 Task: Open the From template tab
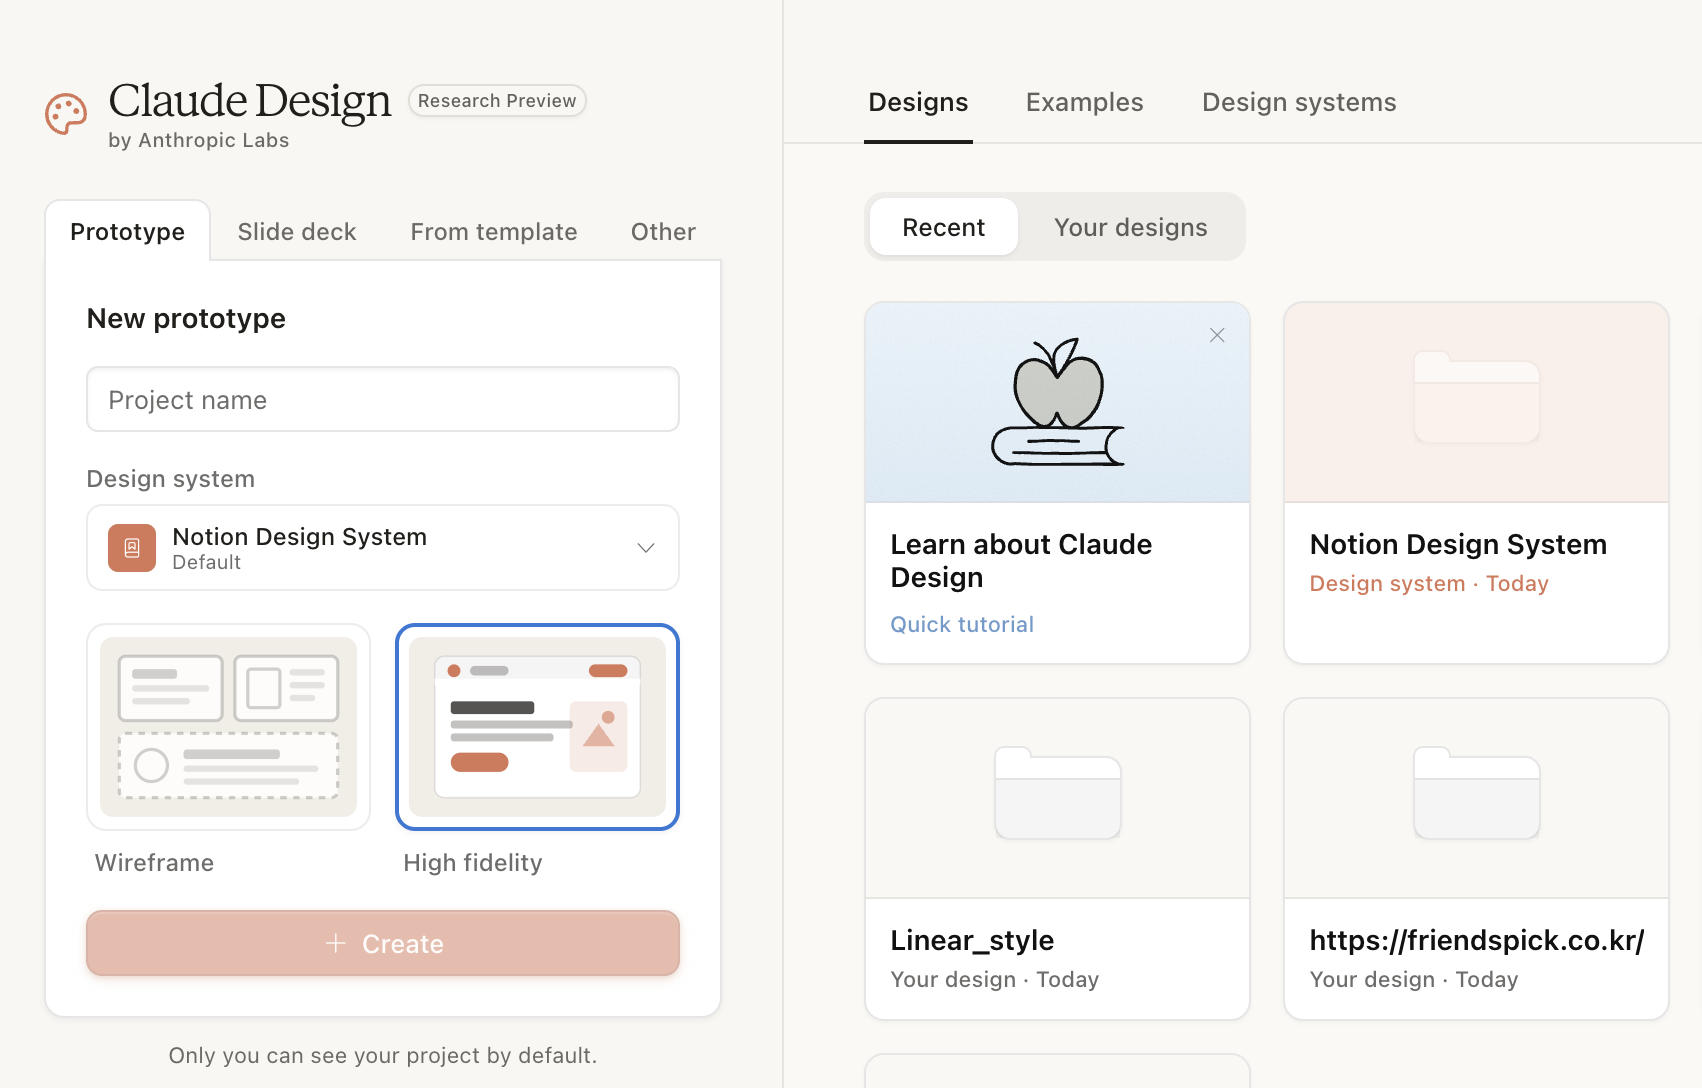[x=494, y=232]
